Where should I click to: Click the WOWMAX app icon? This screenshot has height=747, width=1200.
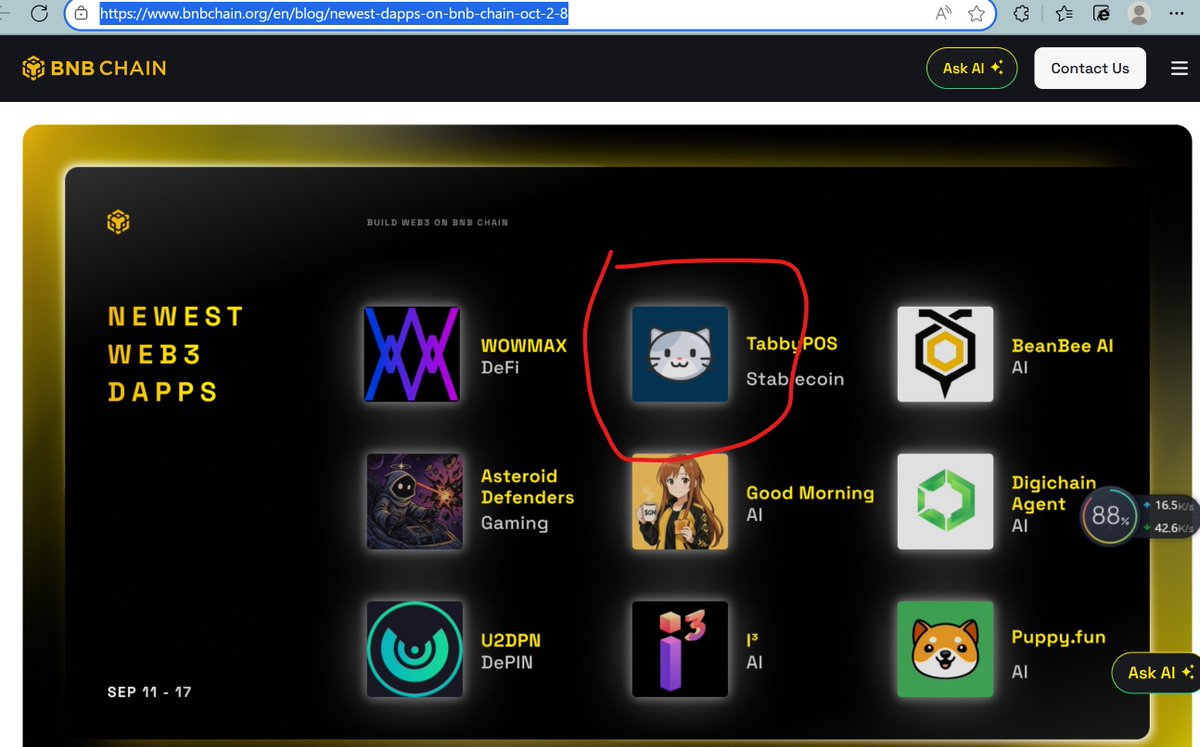coord(412,355)
